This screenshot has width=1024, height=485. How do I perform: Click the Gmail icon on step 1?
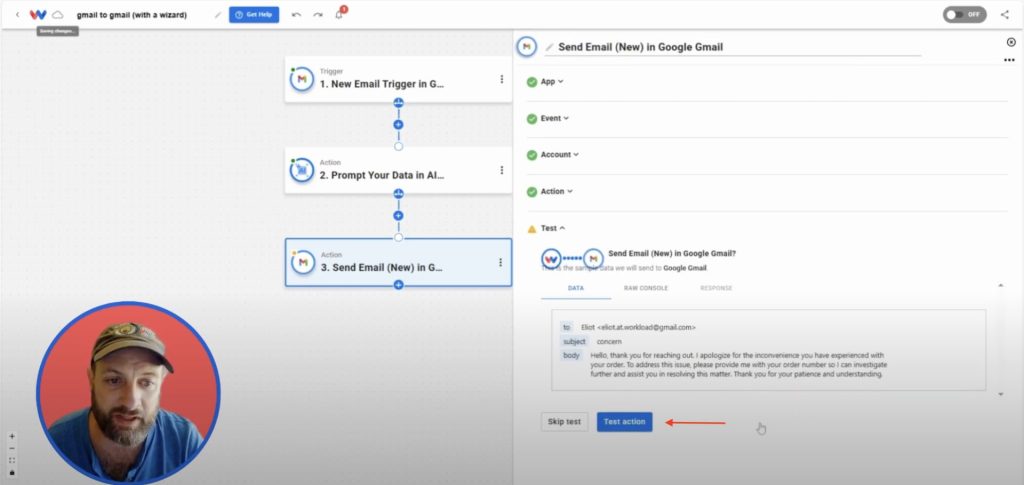point(302,79)
